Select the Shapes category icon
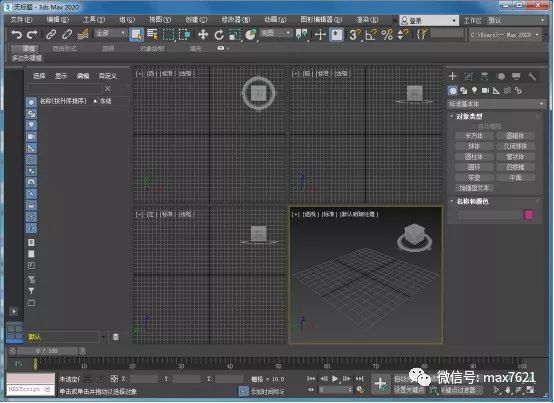 [464, 91]
